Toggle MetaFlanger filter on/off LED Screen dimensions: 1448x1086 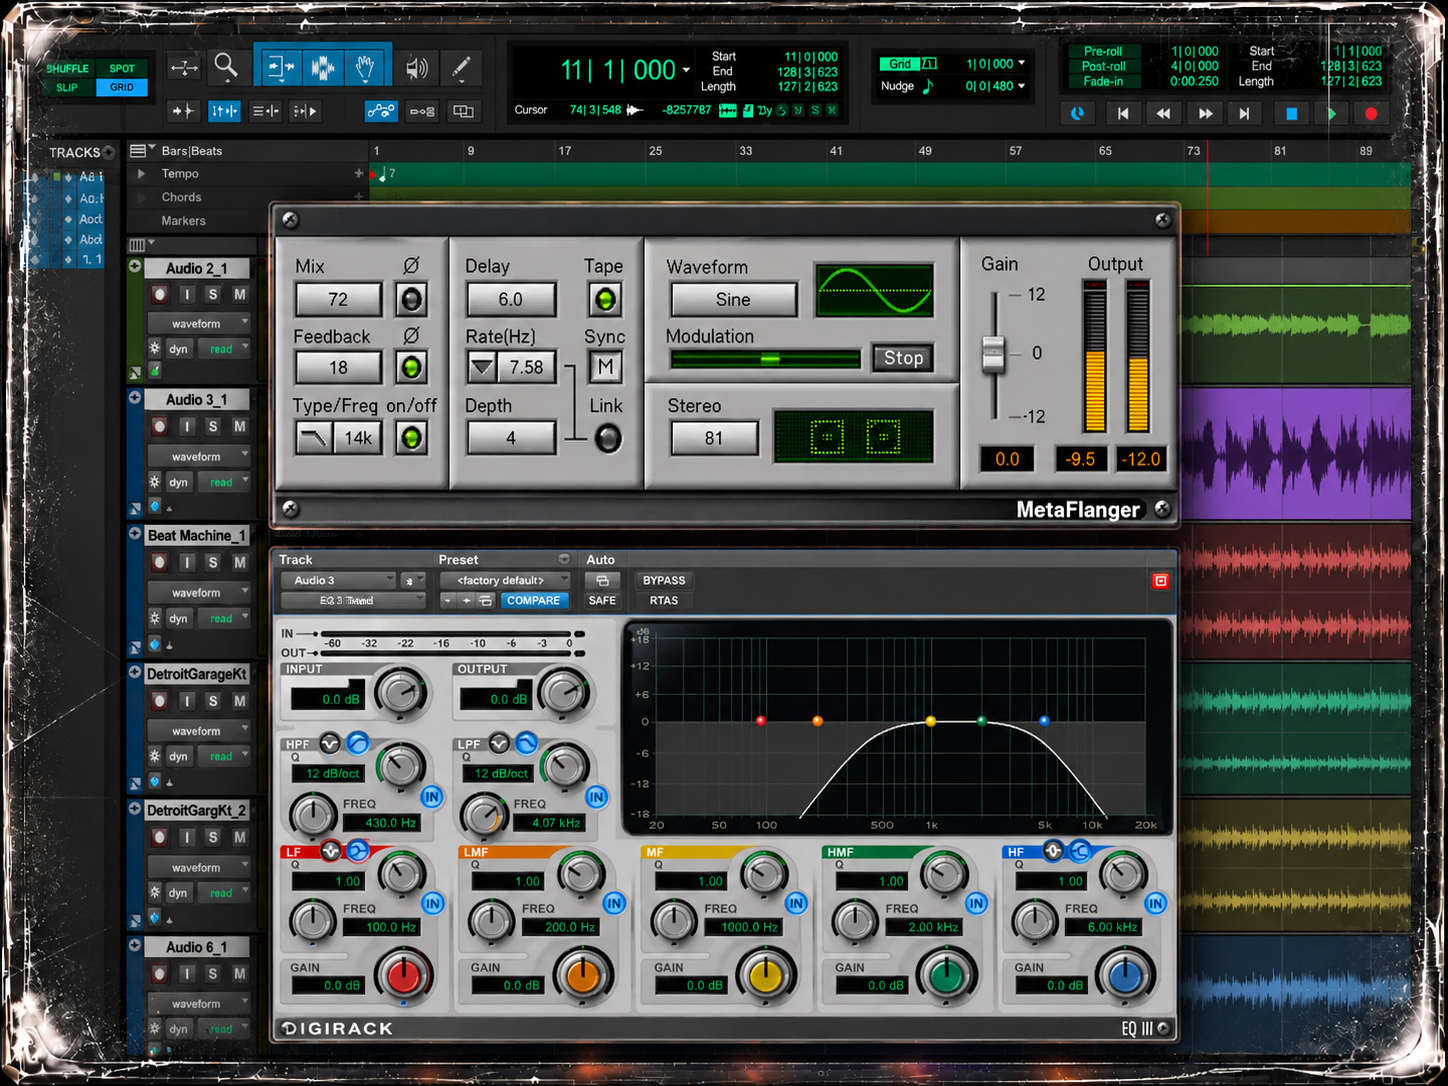click(x=411, y=437)
